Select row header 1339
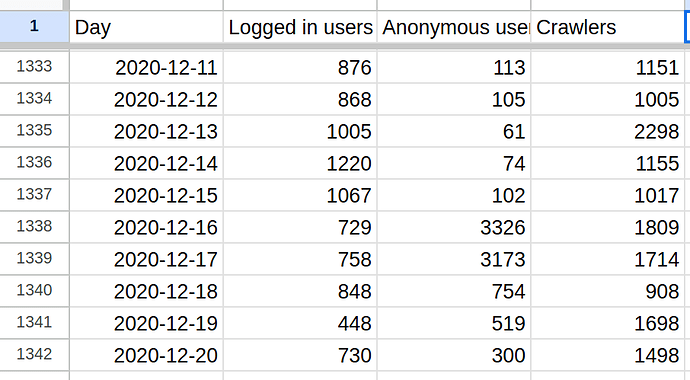 (x=34, y=259)
